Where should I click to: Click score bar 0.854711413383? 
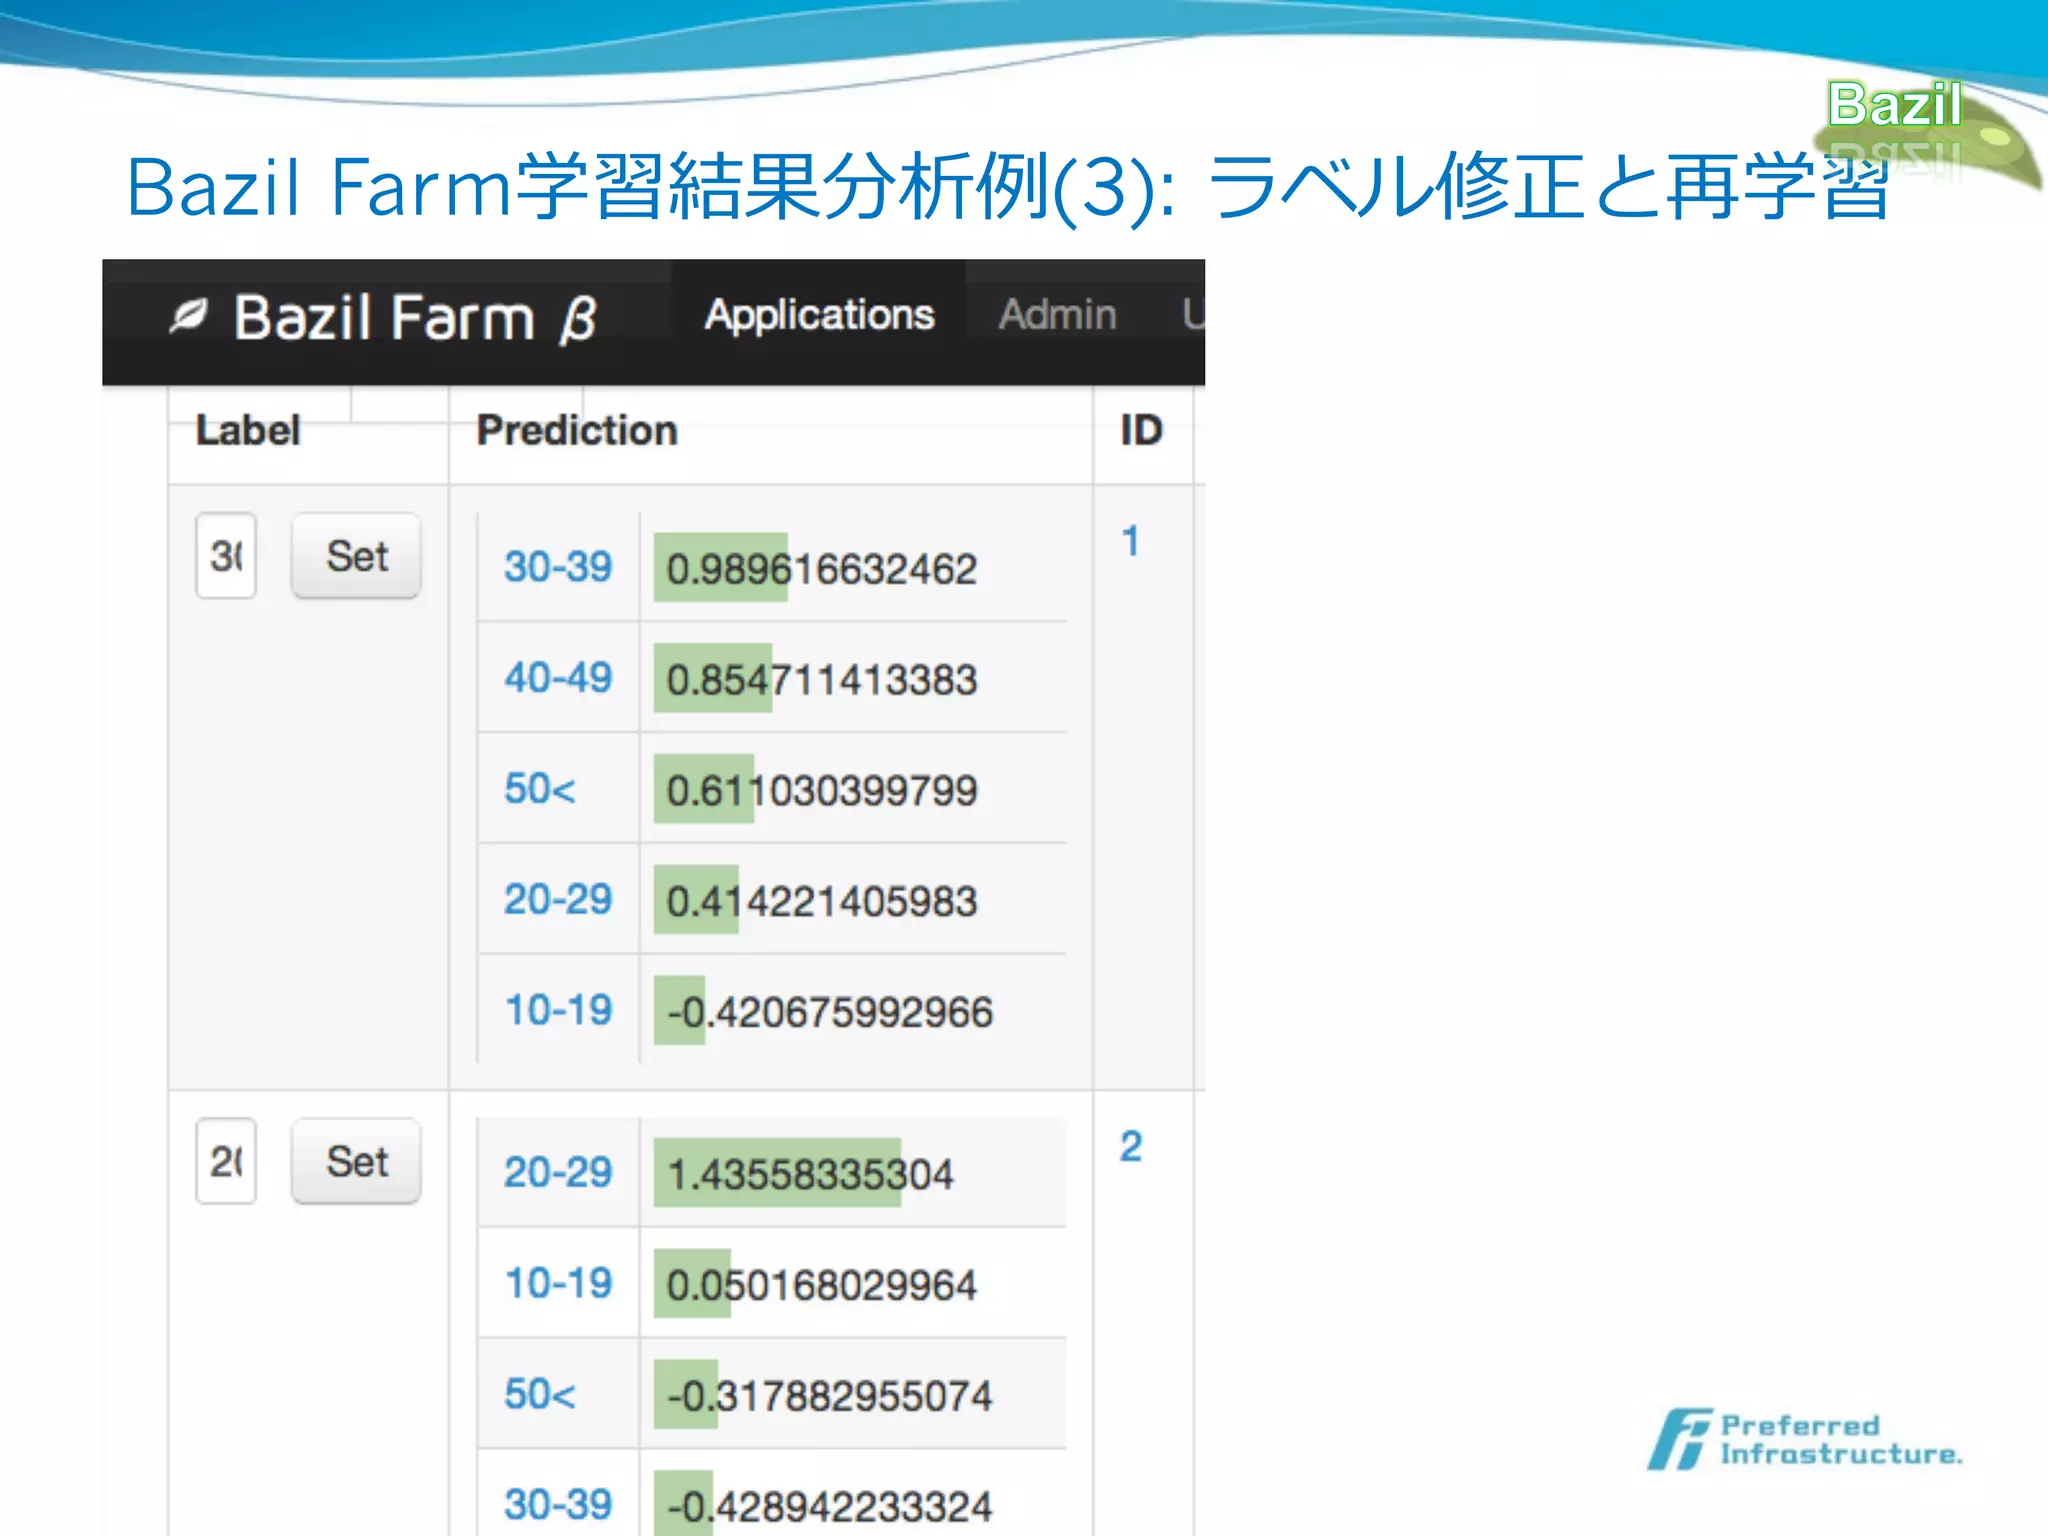coord(713,679)
